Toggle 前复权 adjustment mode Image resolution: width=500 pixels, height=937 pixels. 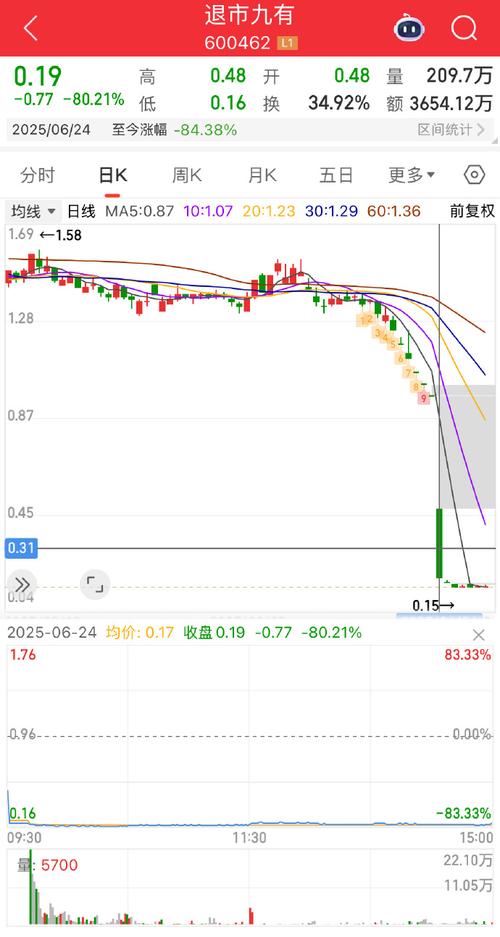click(472, 211)
